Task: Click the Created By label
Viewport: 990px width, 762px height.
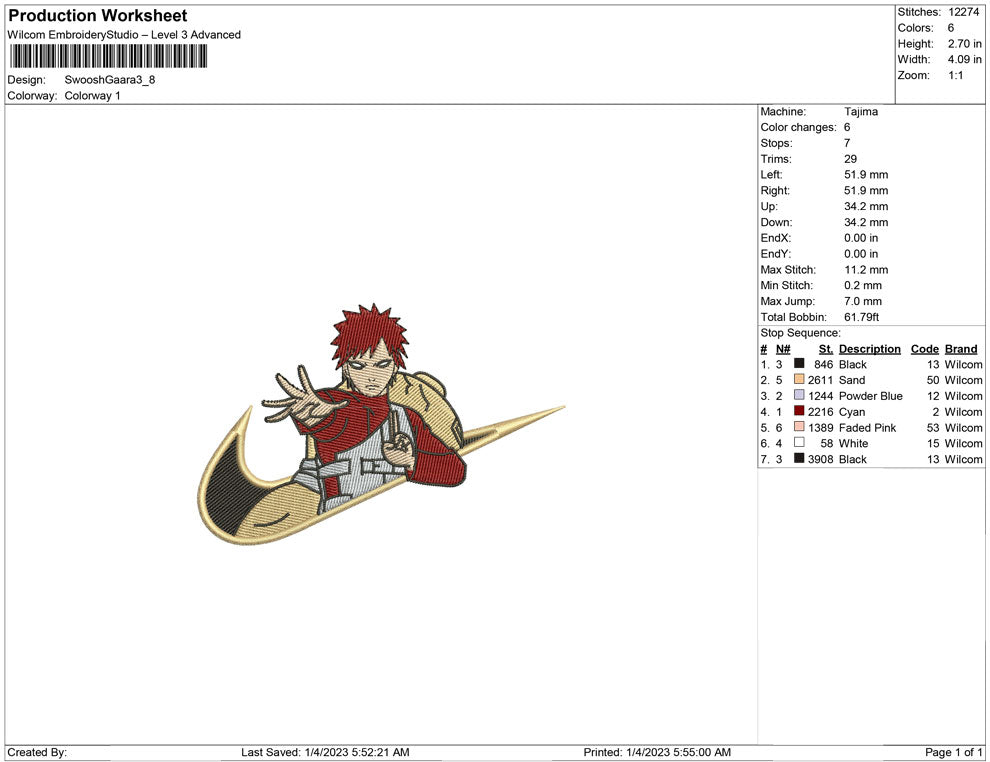Action: [37, 752]
